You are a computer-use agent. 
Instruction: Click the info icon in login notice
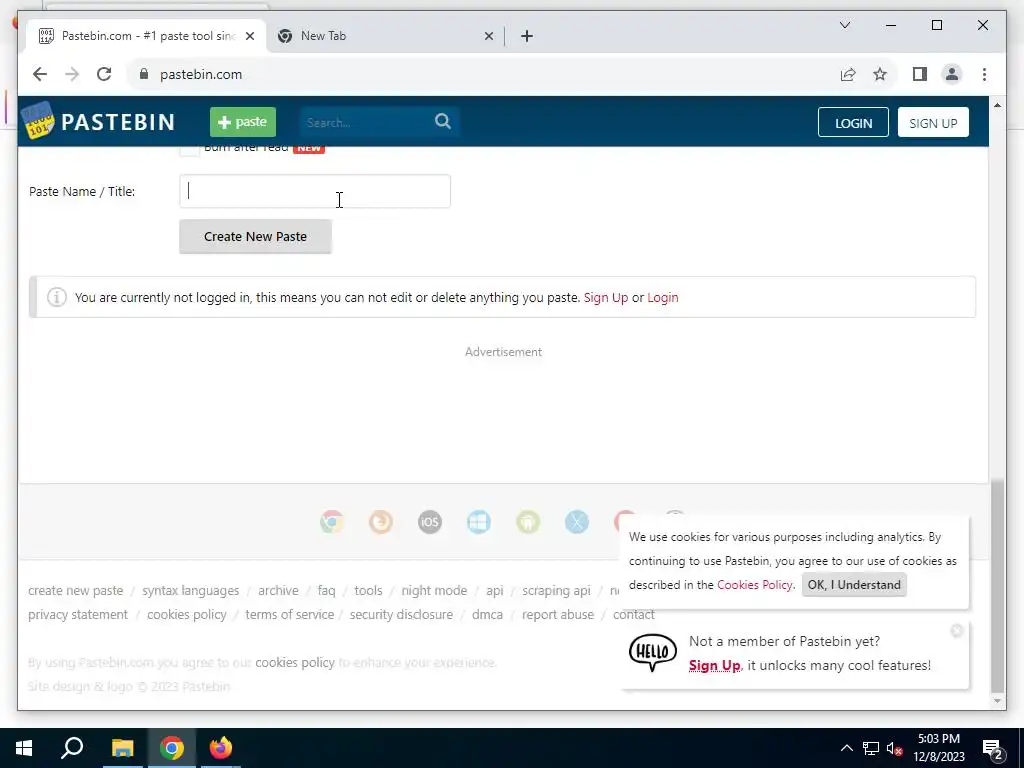pyautogui.click(x=57, y=297)
